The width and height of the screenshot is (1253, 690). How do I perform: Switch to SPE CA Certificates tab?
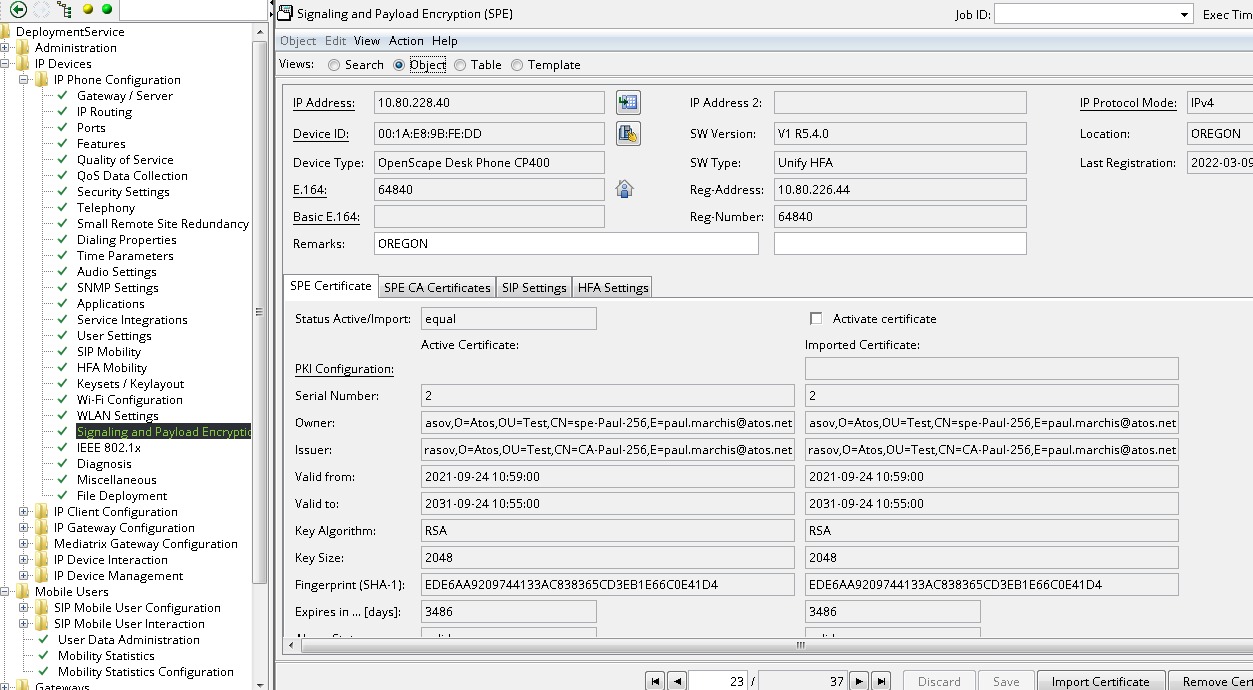point(438,287)
